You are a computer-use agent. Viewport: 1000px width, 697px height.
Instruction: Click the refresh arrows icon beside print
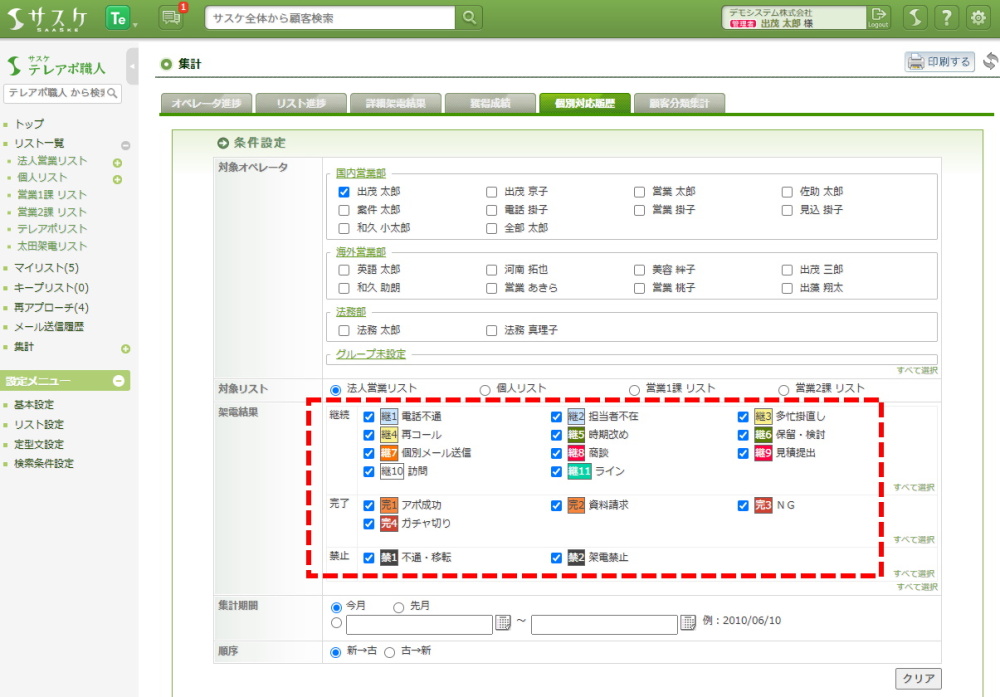(x=990, y=62)
